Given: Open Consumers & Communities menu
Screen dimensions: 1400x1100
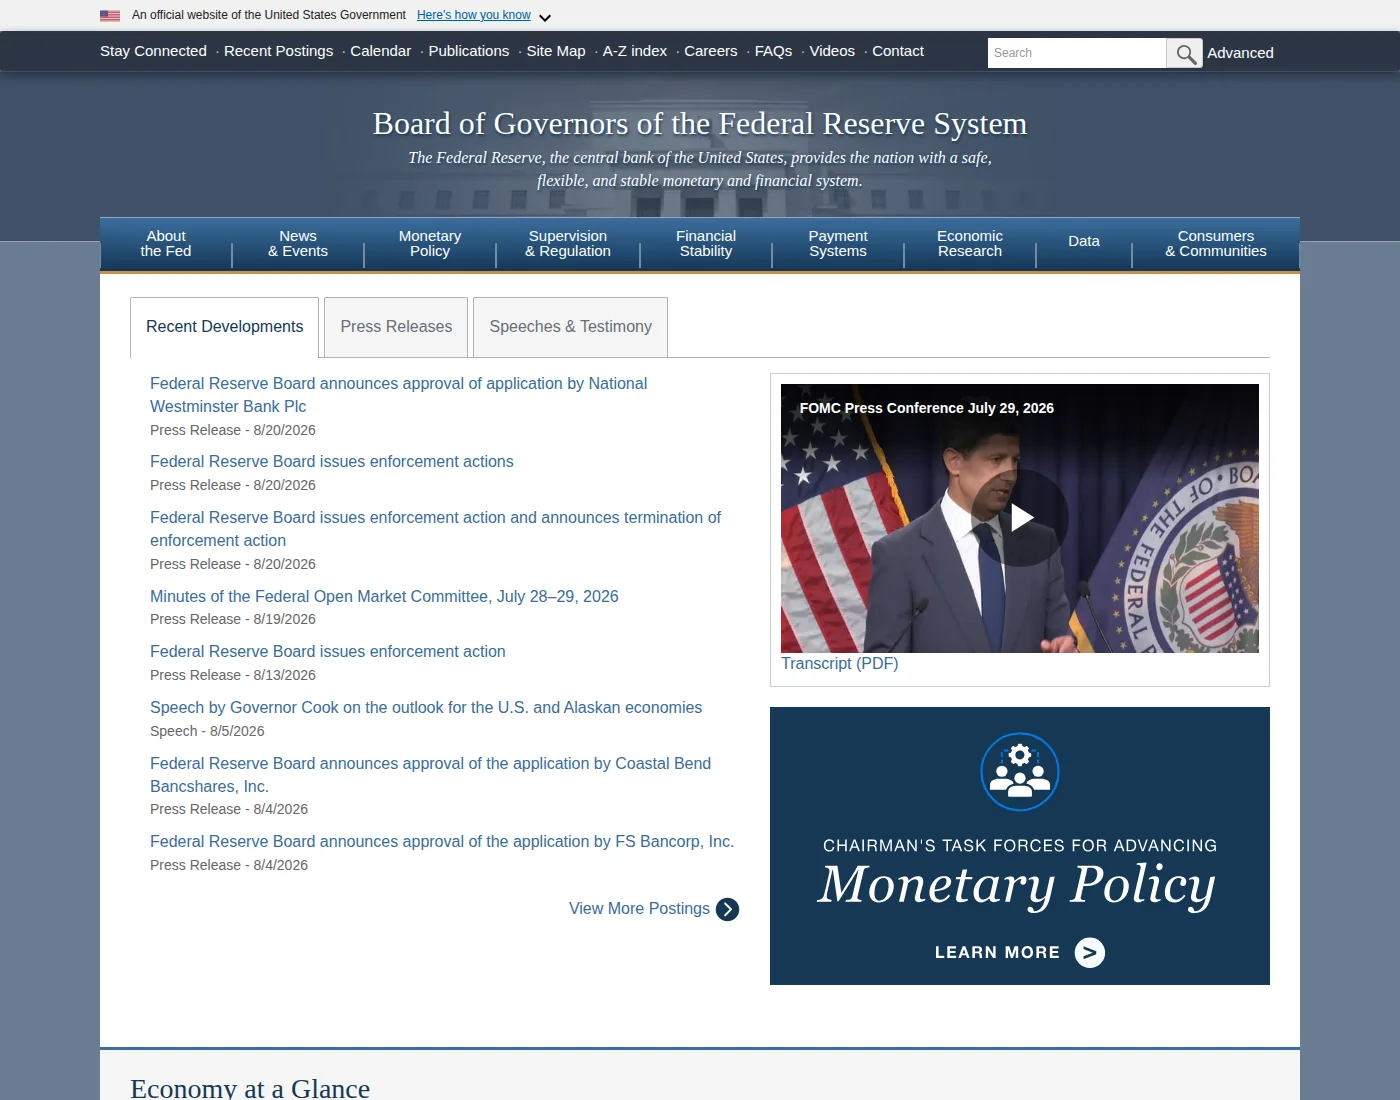Looking at the screenshot, I should (x=1216, y=244).
